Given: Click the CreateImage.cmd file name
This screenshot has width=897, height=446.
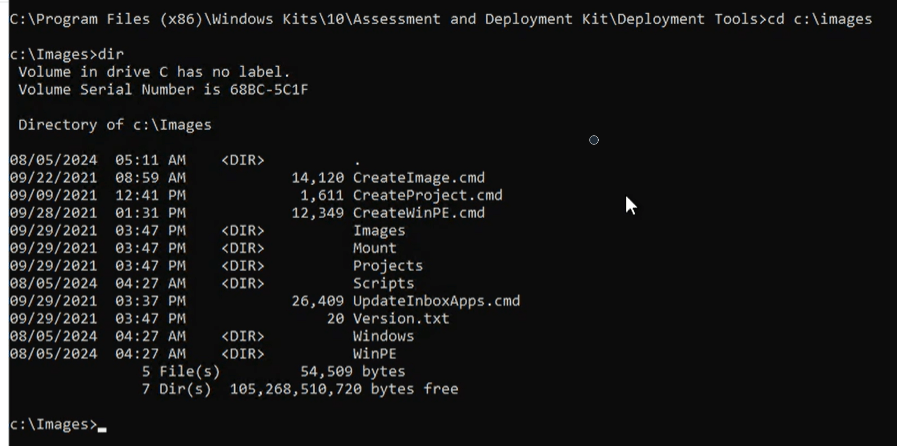Looking at the screenshot, I should pyautogui.click(x=418, y=178).
